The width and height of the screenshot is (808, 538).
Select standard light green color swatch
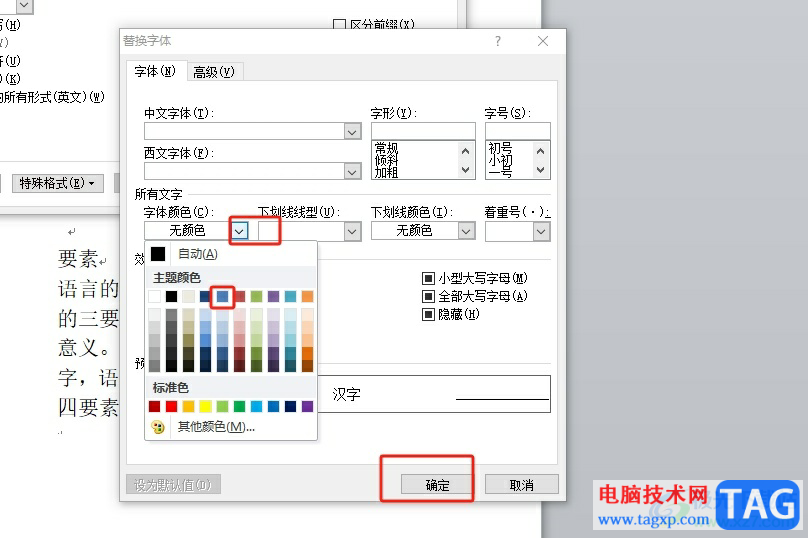pos(223,407)
